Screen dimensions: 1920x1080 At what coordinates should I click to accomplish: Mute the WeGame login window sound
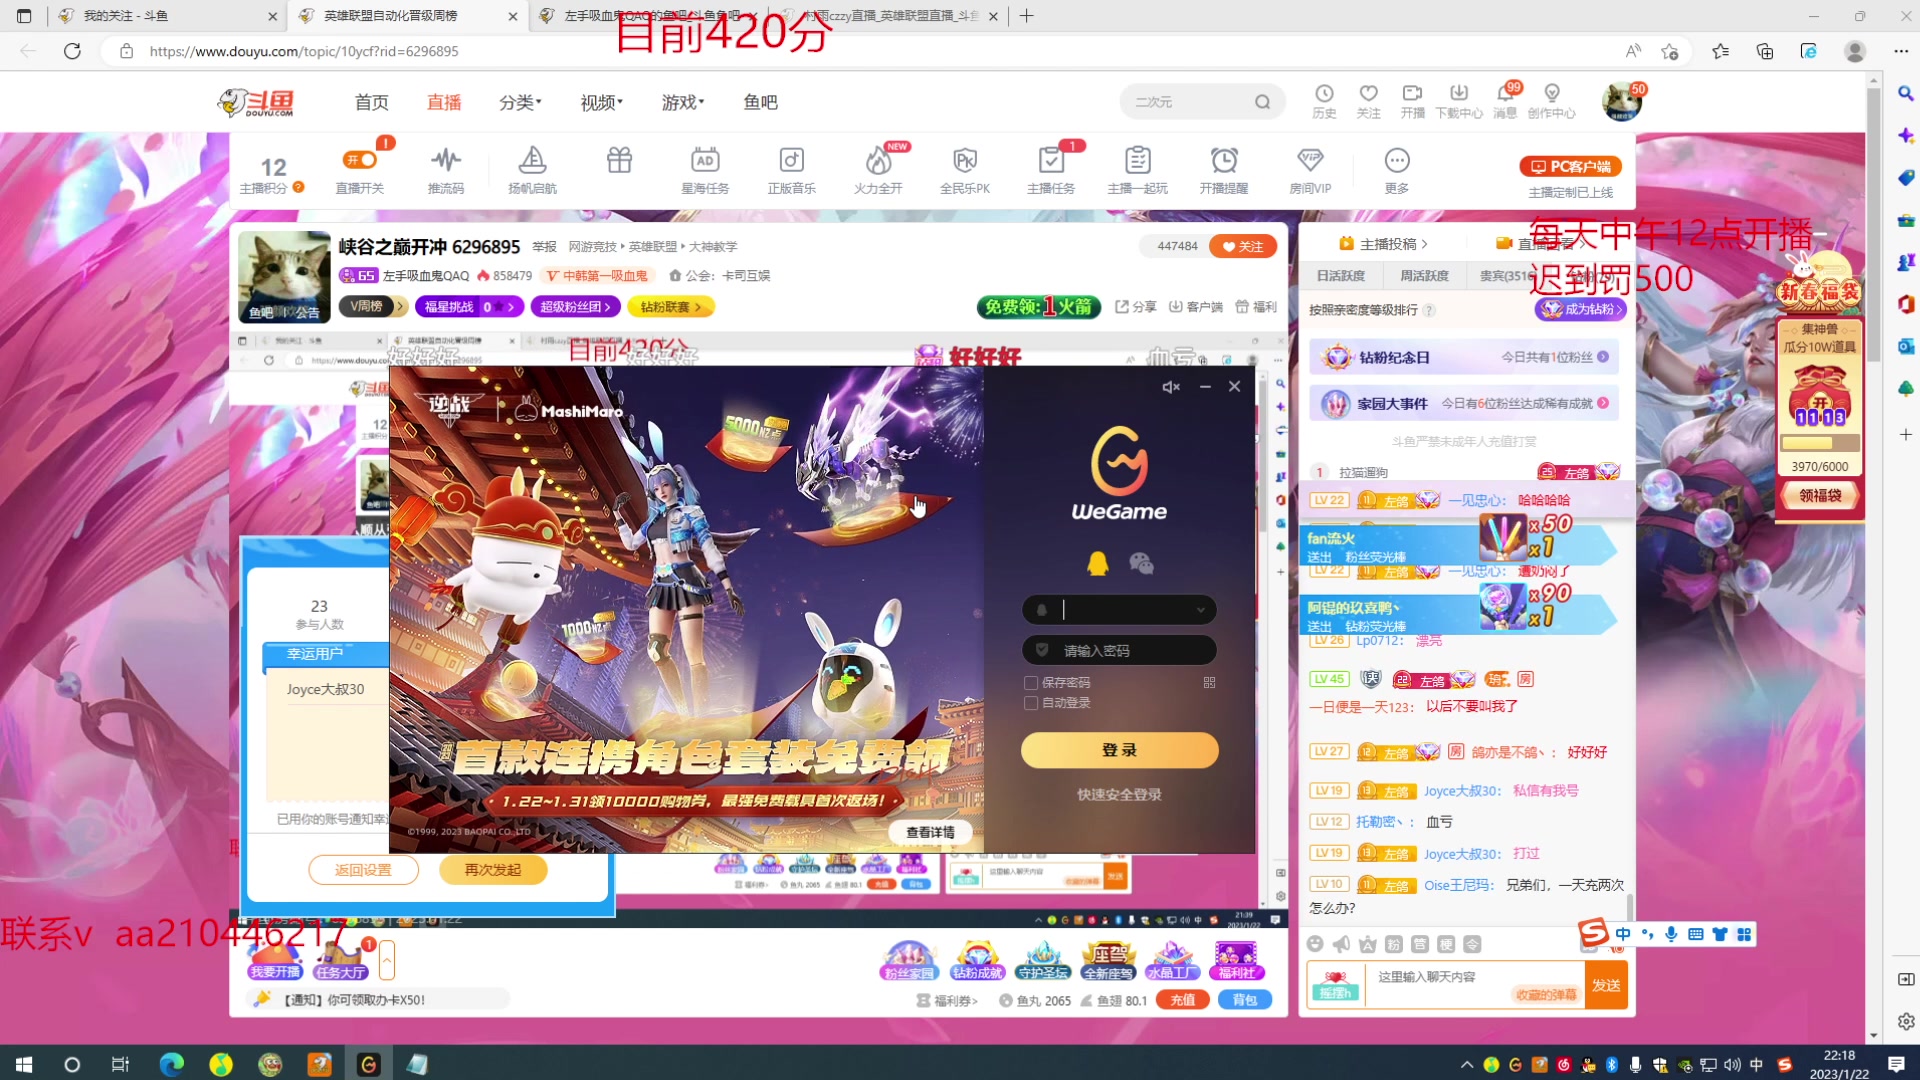[x=1171, y=387]
